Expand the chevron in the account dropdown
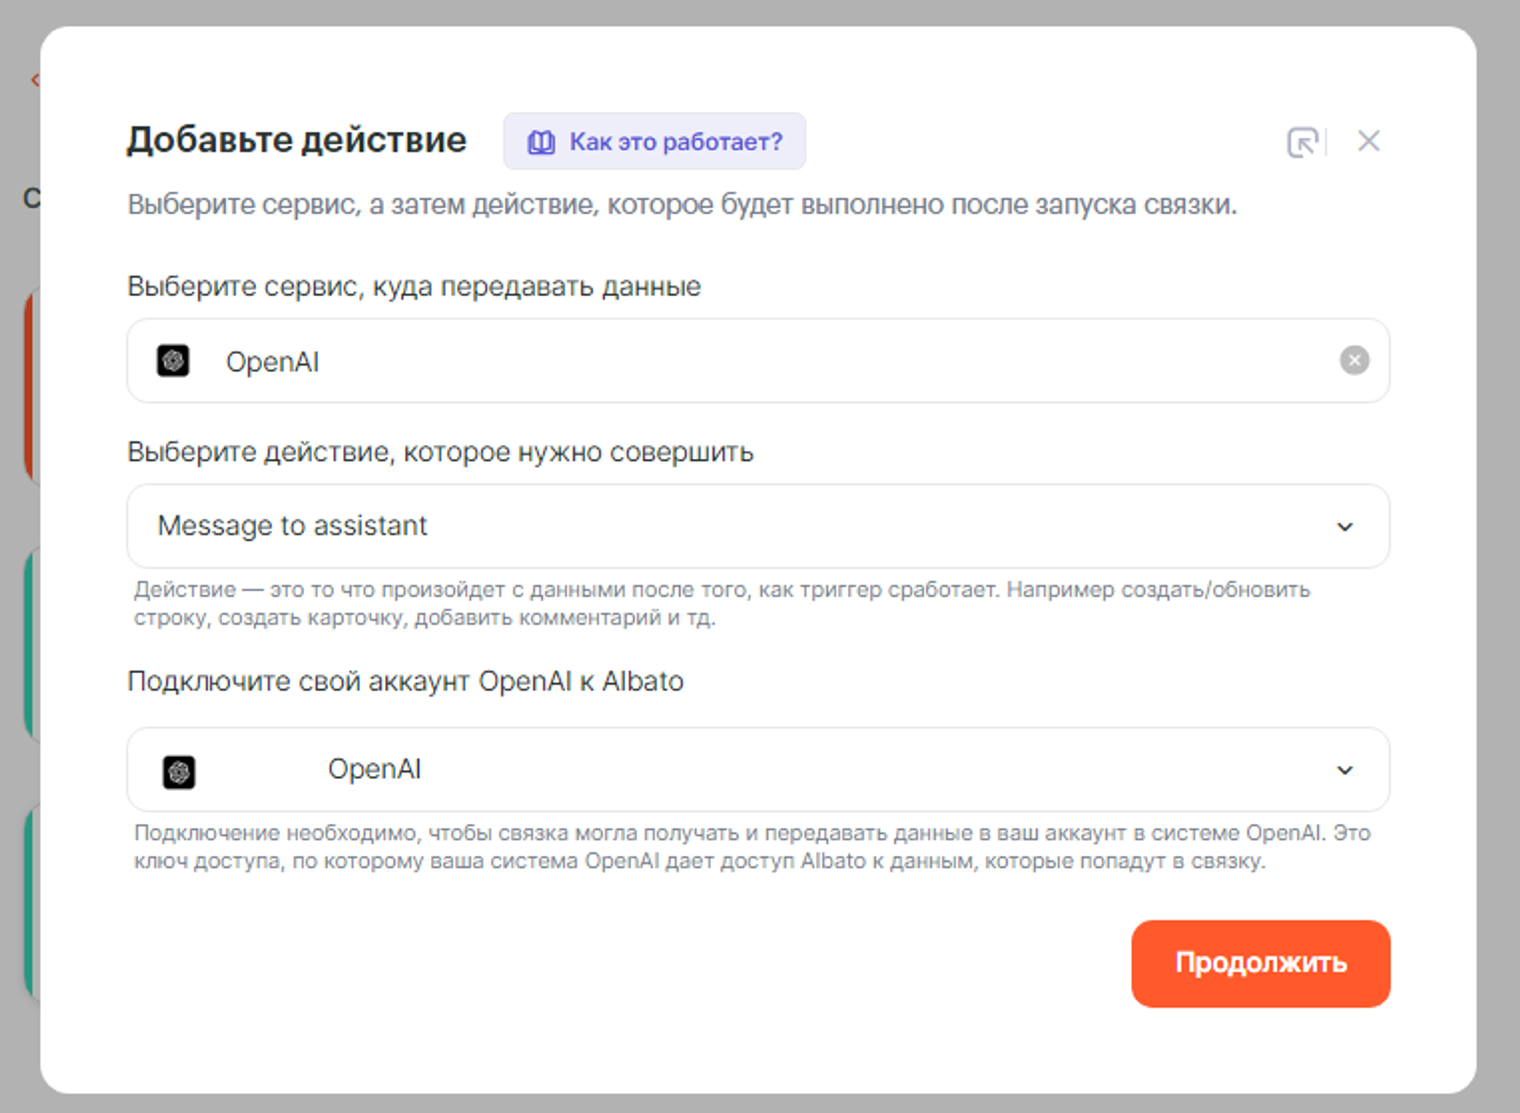Image resolution: width=1520 pixels, height=1113 pixels. click(1345, 770)
